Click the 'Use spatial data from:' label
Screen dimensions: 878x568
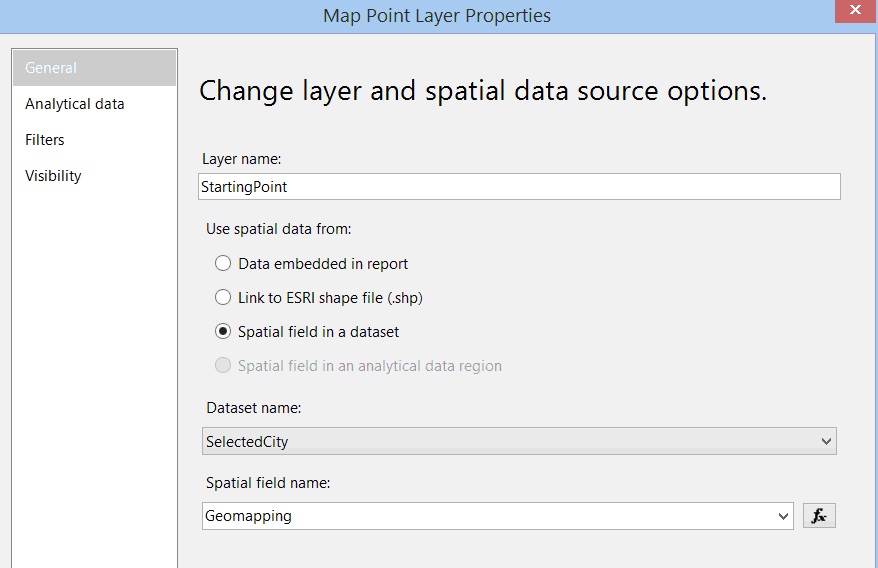tap(279, 229)
